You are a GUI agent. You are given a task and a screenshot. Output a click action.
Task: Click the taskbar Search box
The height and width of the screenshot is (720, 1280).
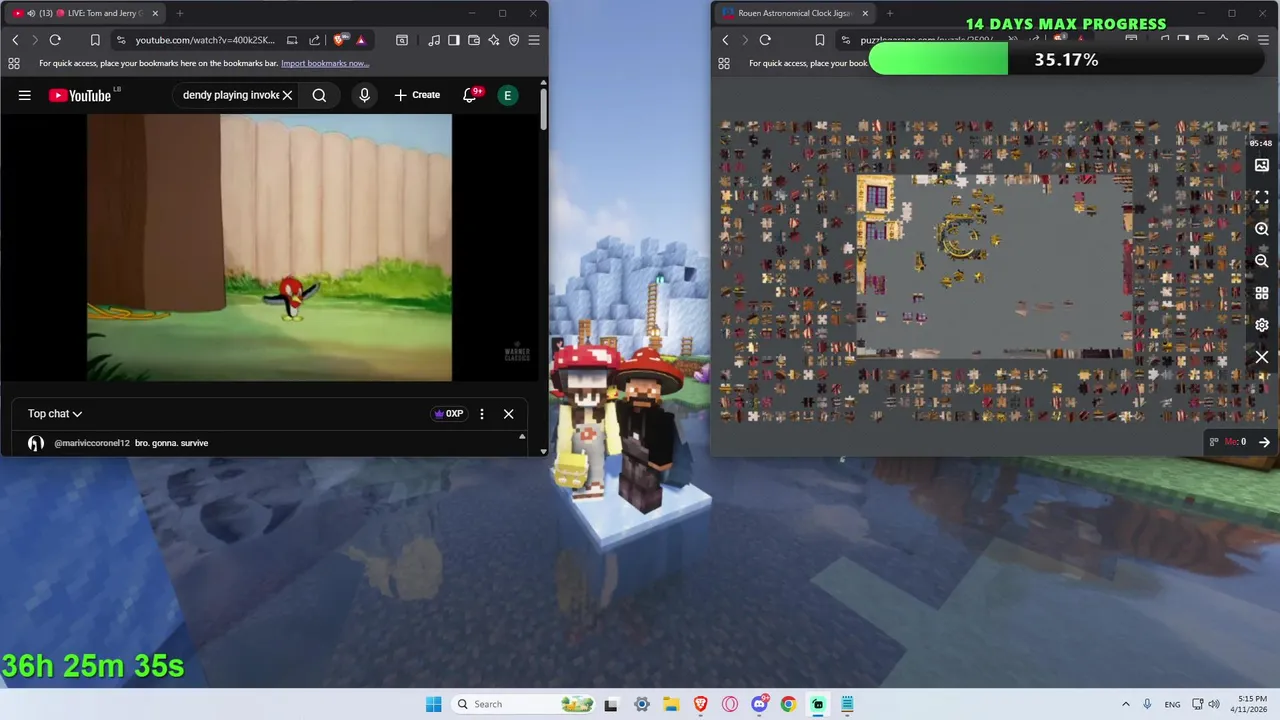(x=523, y=704)
